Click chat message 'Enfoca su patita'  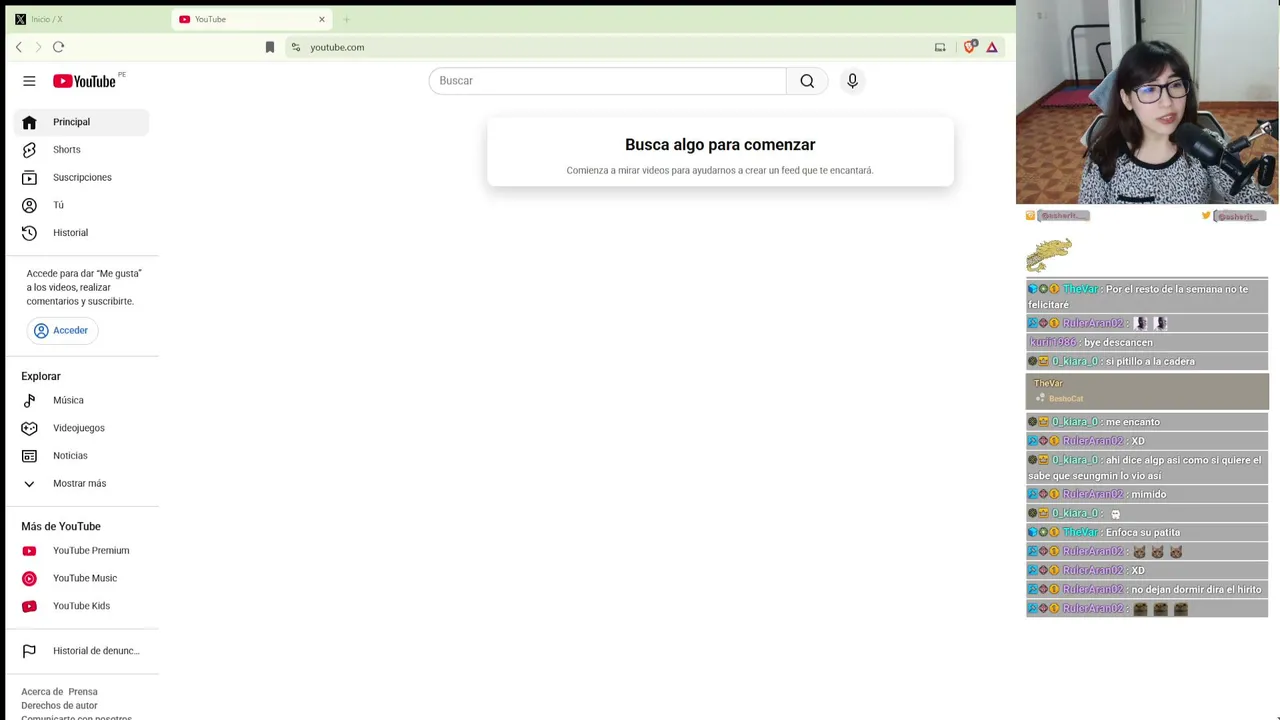point(1143,532)
